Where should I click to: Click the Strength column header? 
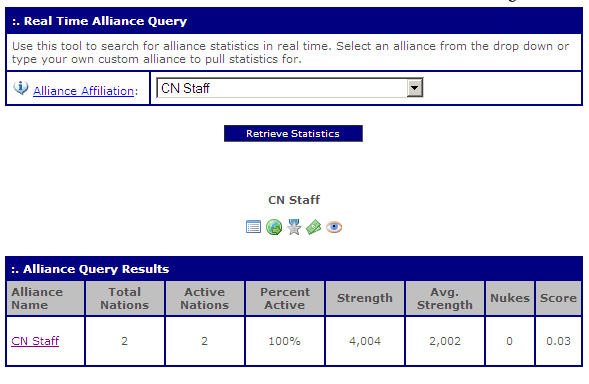[x=365, y=298]
